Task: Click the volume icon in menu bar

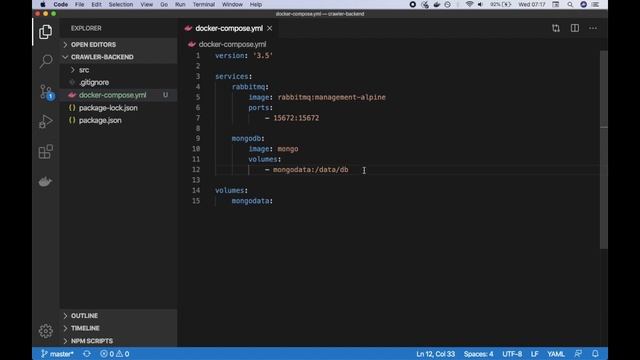Action: coord(480,4)
